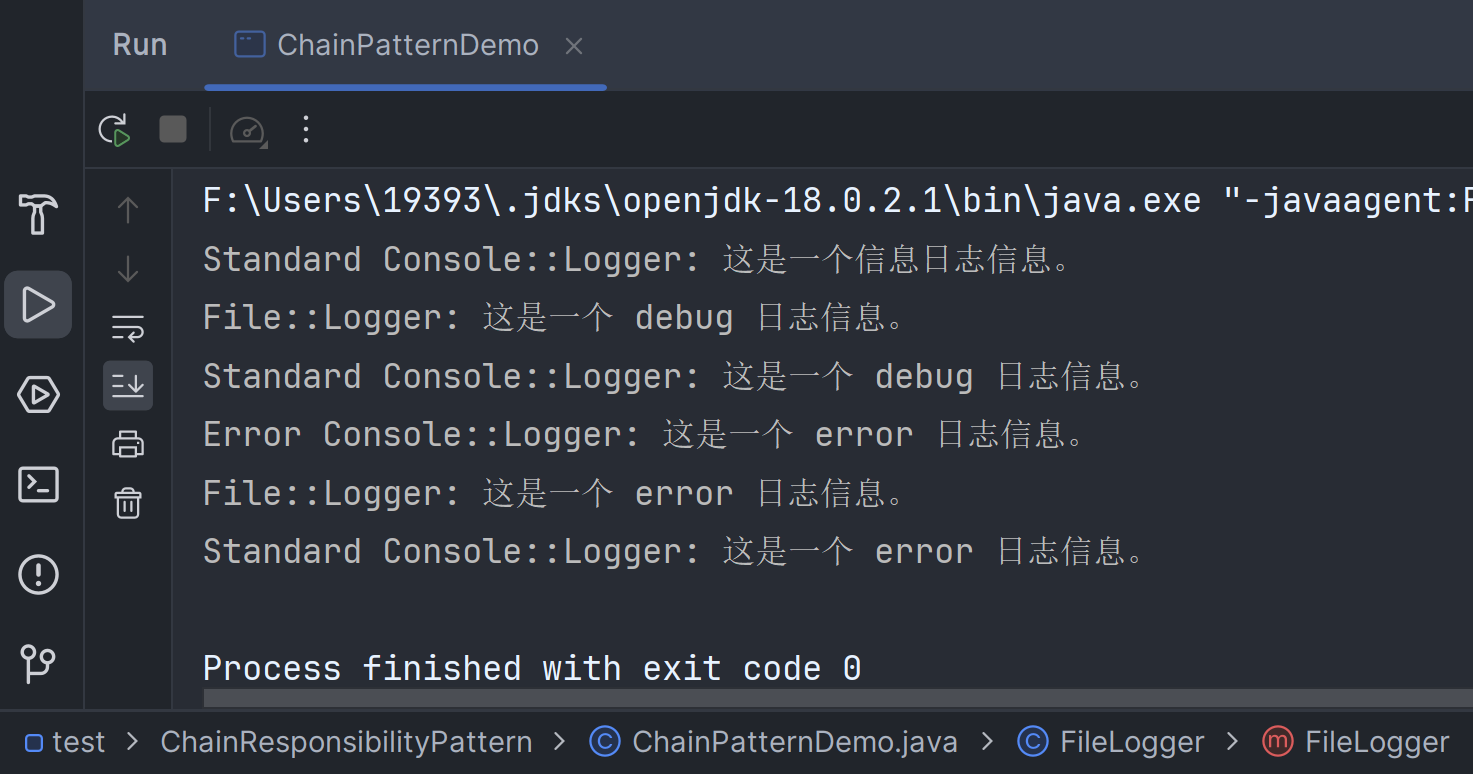1473x774 pixels.
Task: Click the FileLogger class breadcrumb
Action: 1111,742
